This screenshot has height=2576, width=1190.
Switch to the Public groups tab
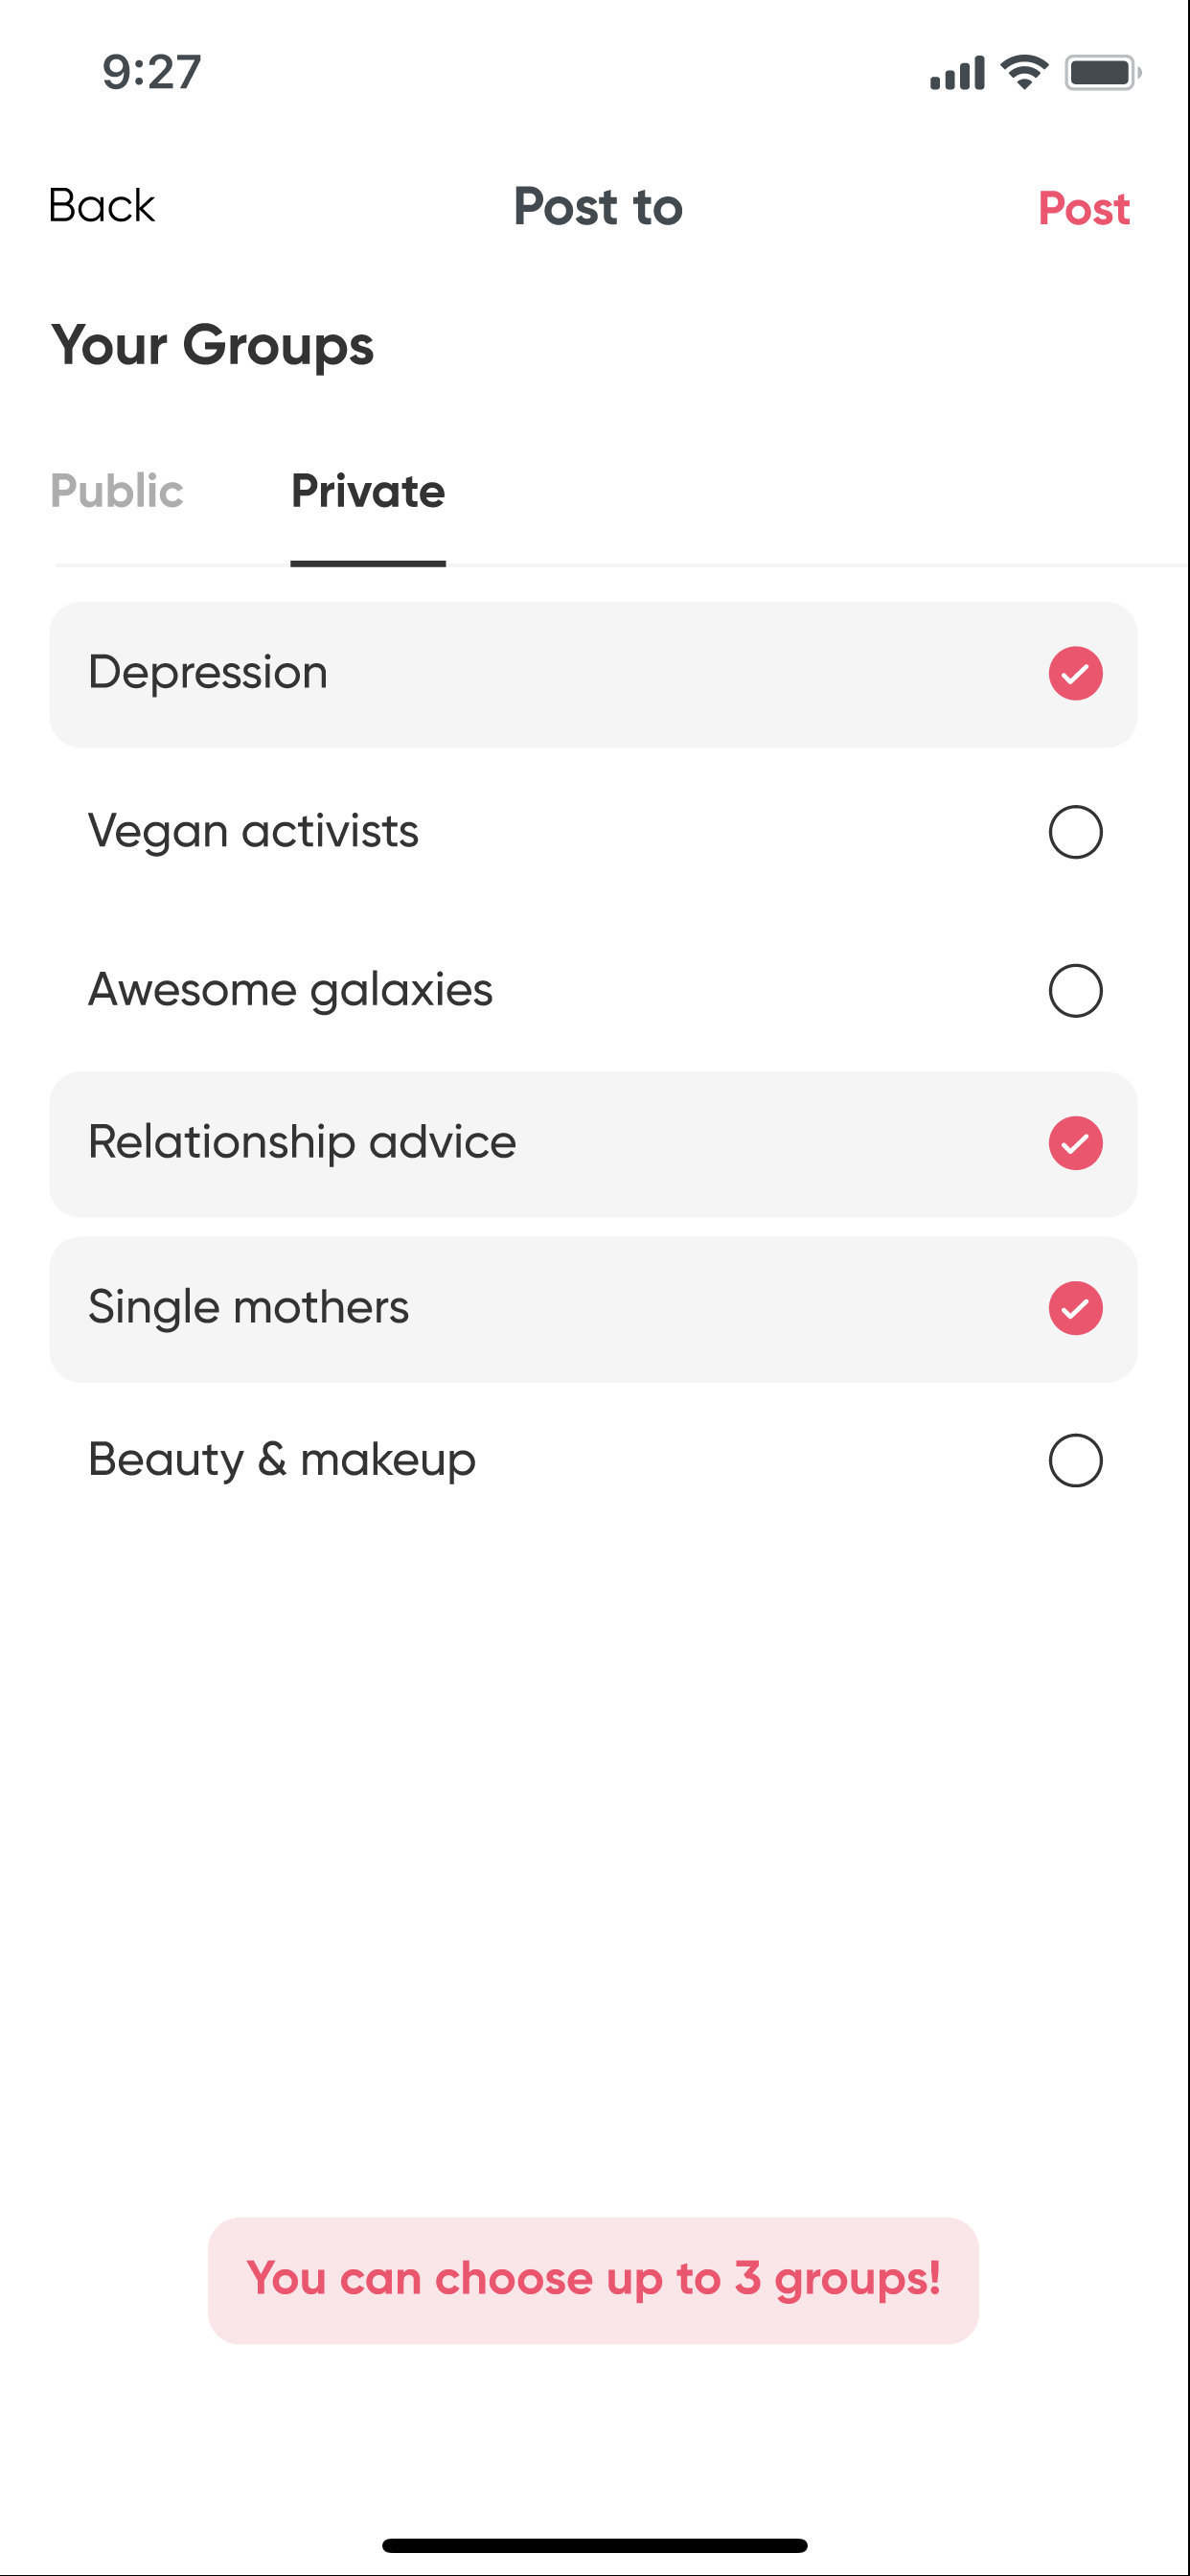[x=117, y=491]
